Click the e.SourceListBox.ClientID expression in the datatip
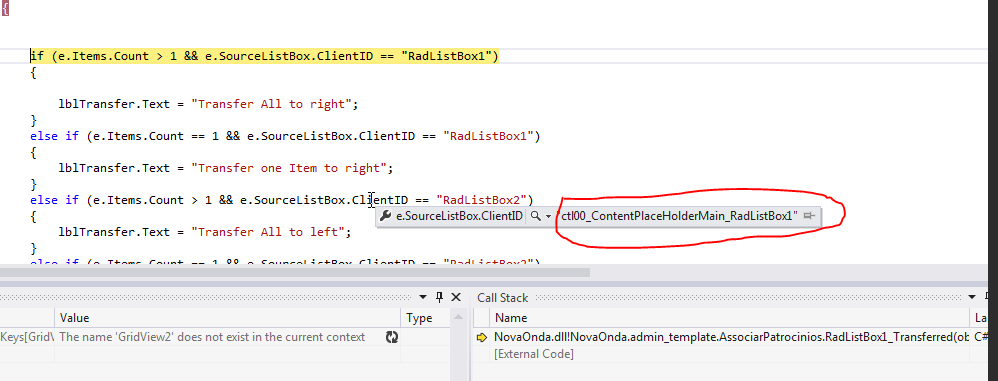998x381 pixels. point(459,216)
